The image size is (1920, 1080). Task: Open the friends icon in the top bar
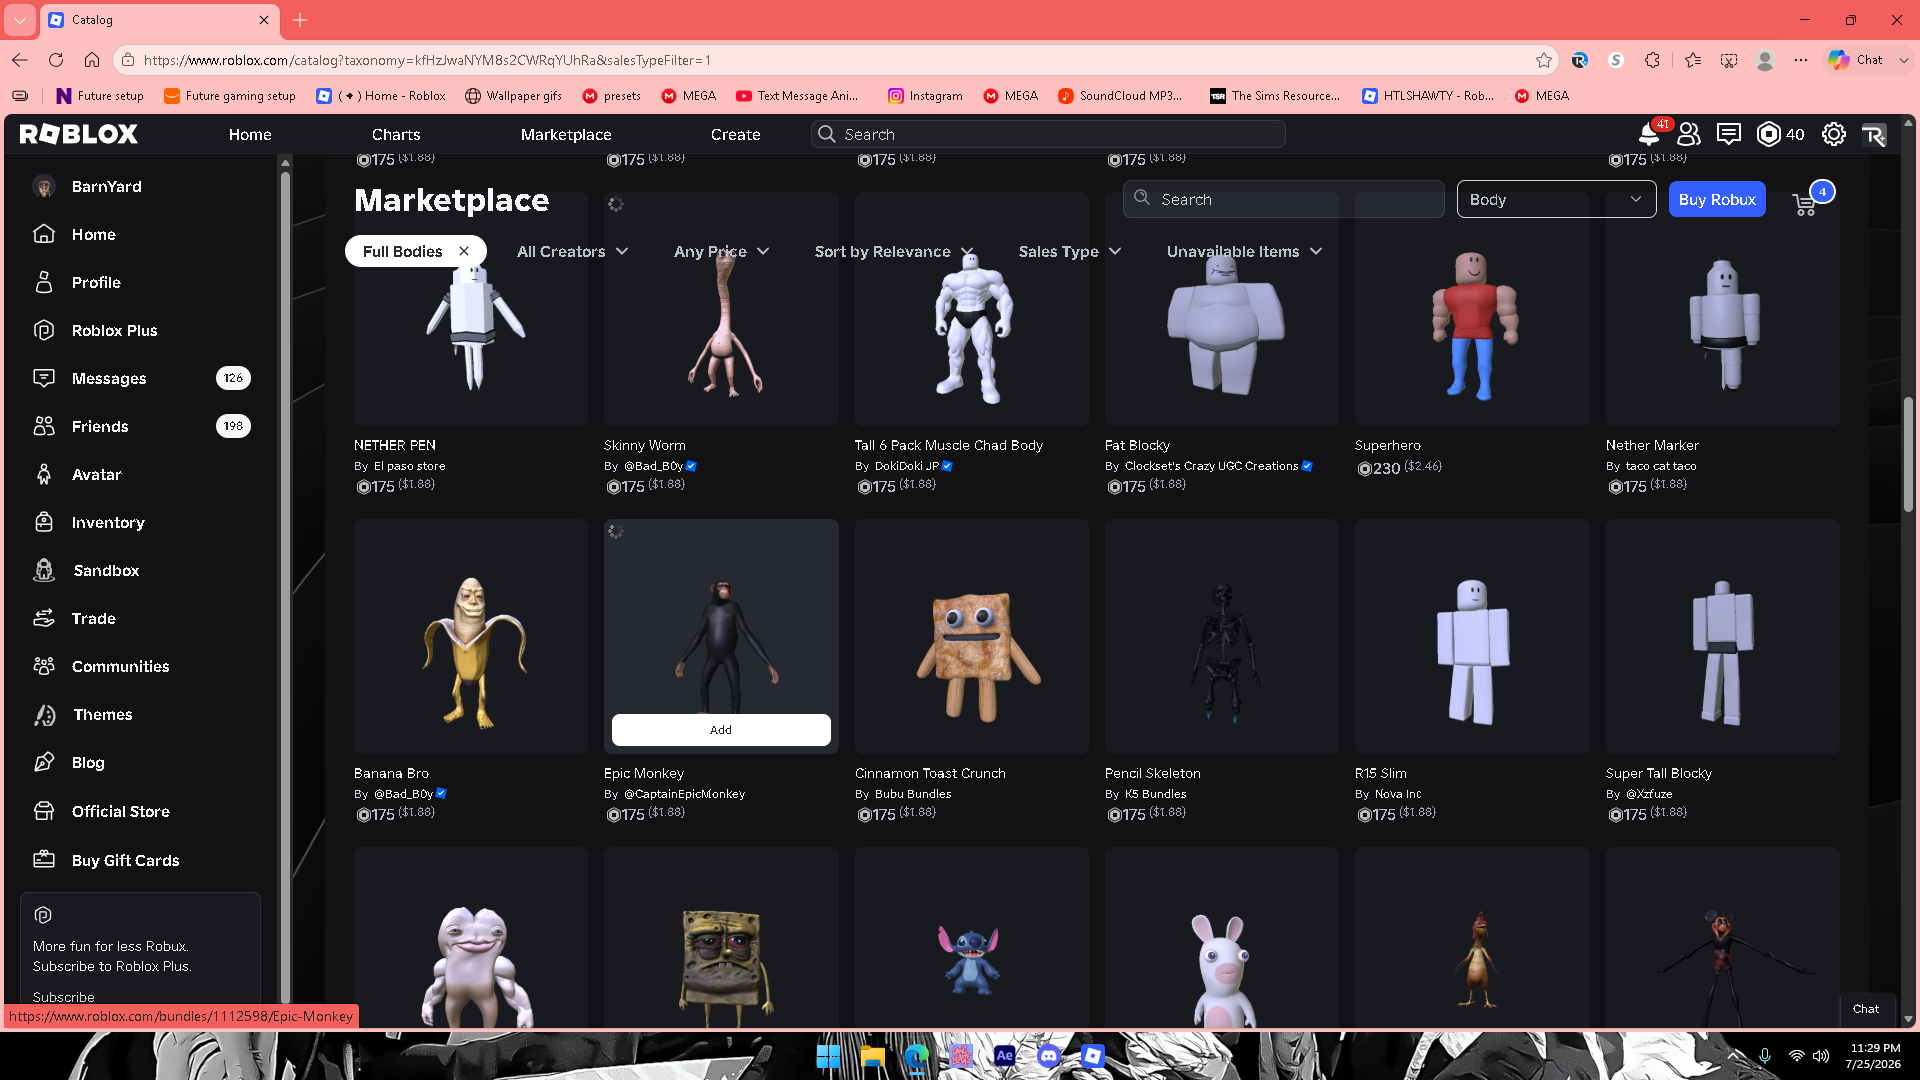point(1689,134)
